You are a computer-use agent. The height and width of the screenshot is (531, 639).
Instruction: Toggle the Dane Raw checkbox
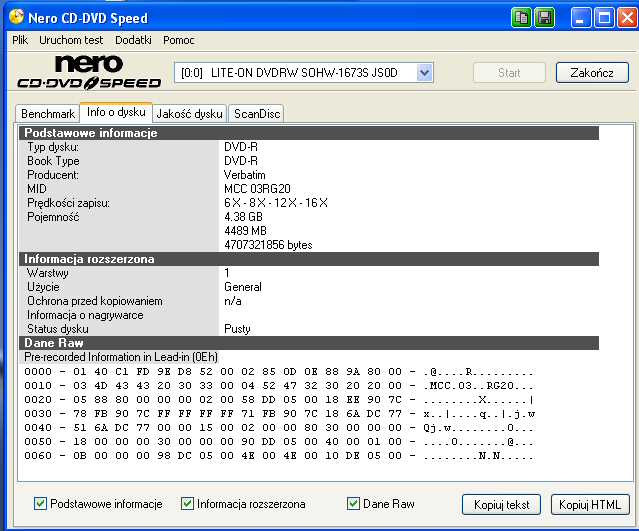353,504
